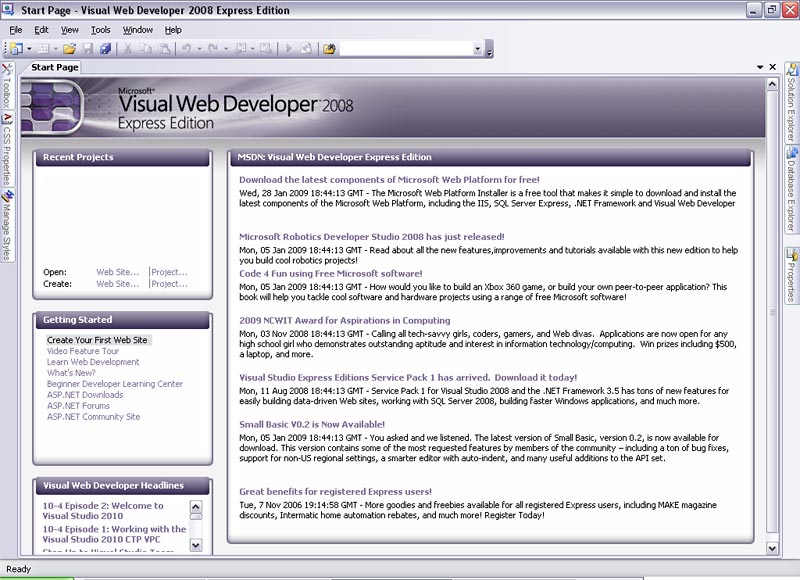Open Create Your First Web Site link

pyautogui.click(x=97, y=340)
